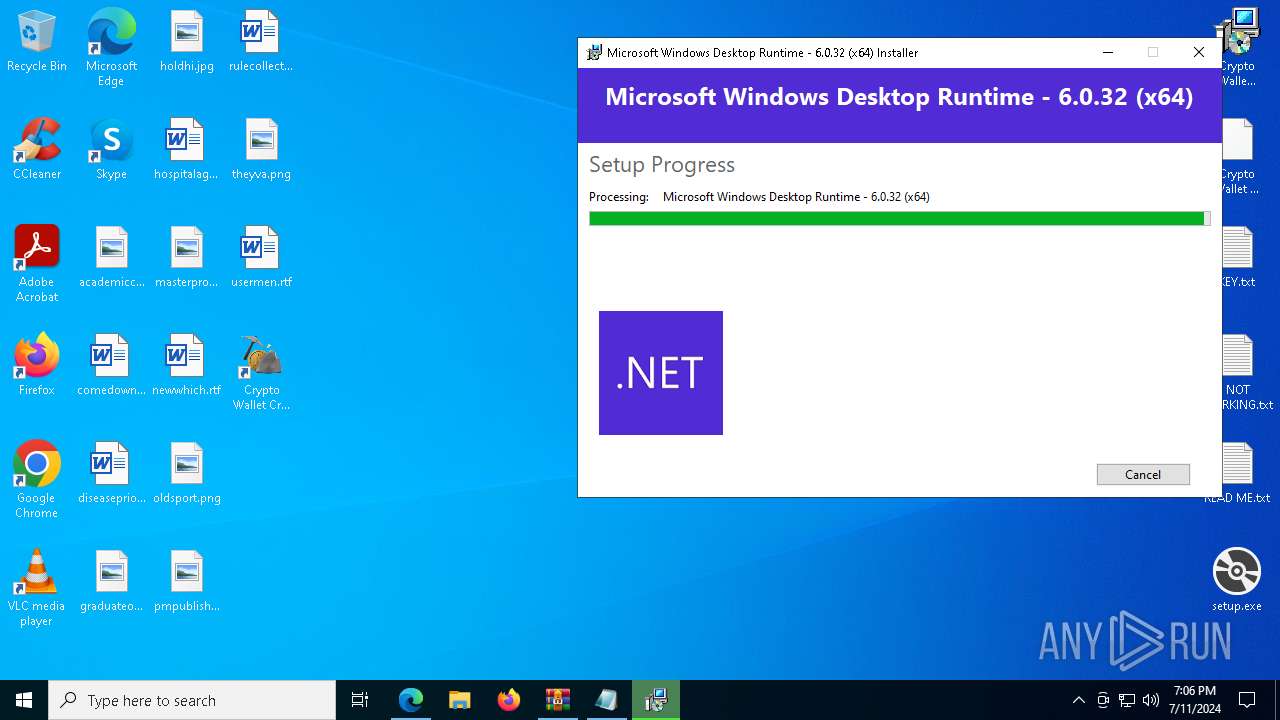
Task: Select the READ ME.txt desktop file
Action: click(1238, 474)
